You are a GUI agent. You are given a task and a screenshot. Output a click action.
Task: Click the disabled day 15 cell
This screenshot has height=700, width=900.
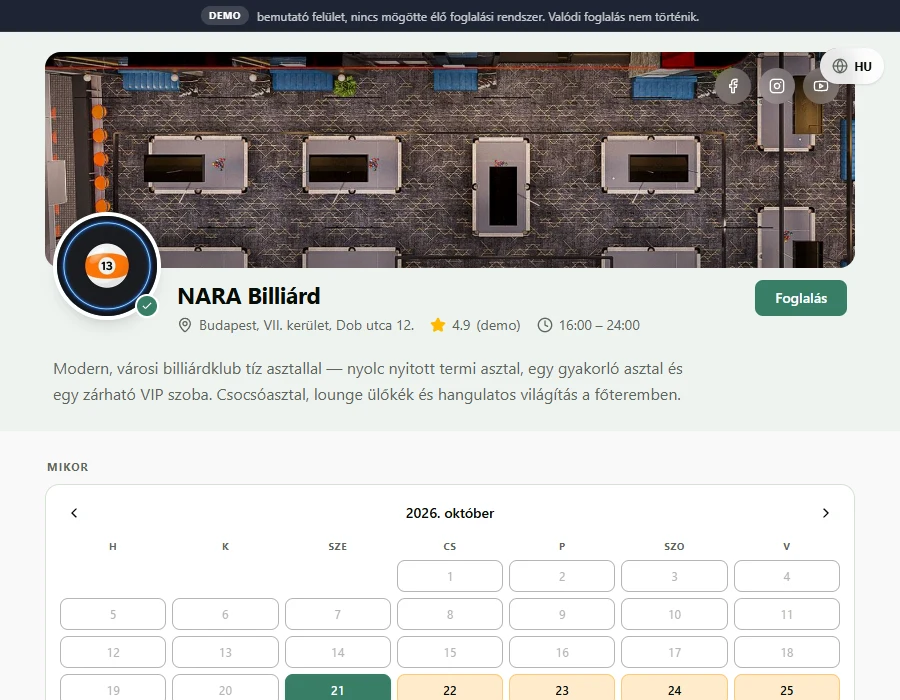click(x=450, y=652)
